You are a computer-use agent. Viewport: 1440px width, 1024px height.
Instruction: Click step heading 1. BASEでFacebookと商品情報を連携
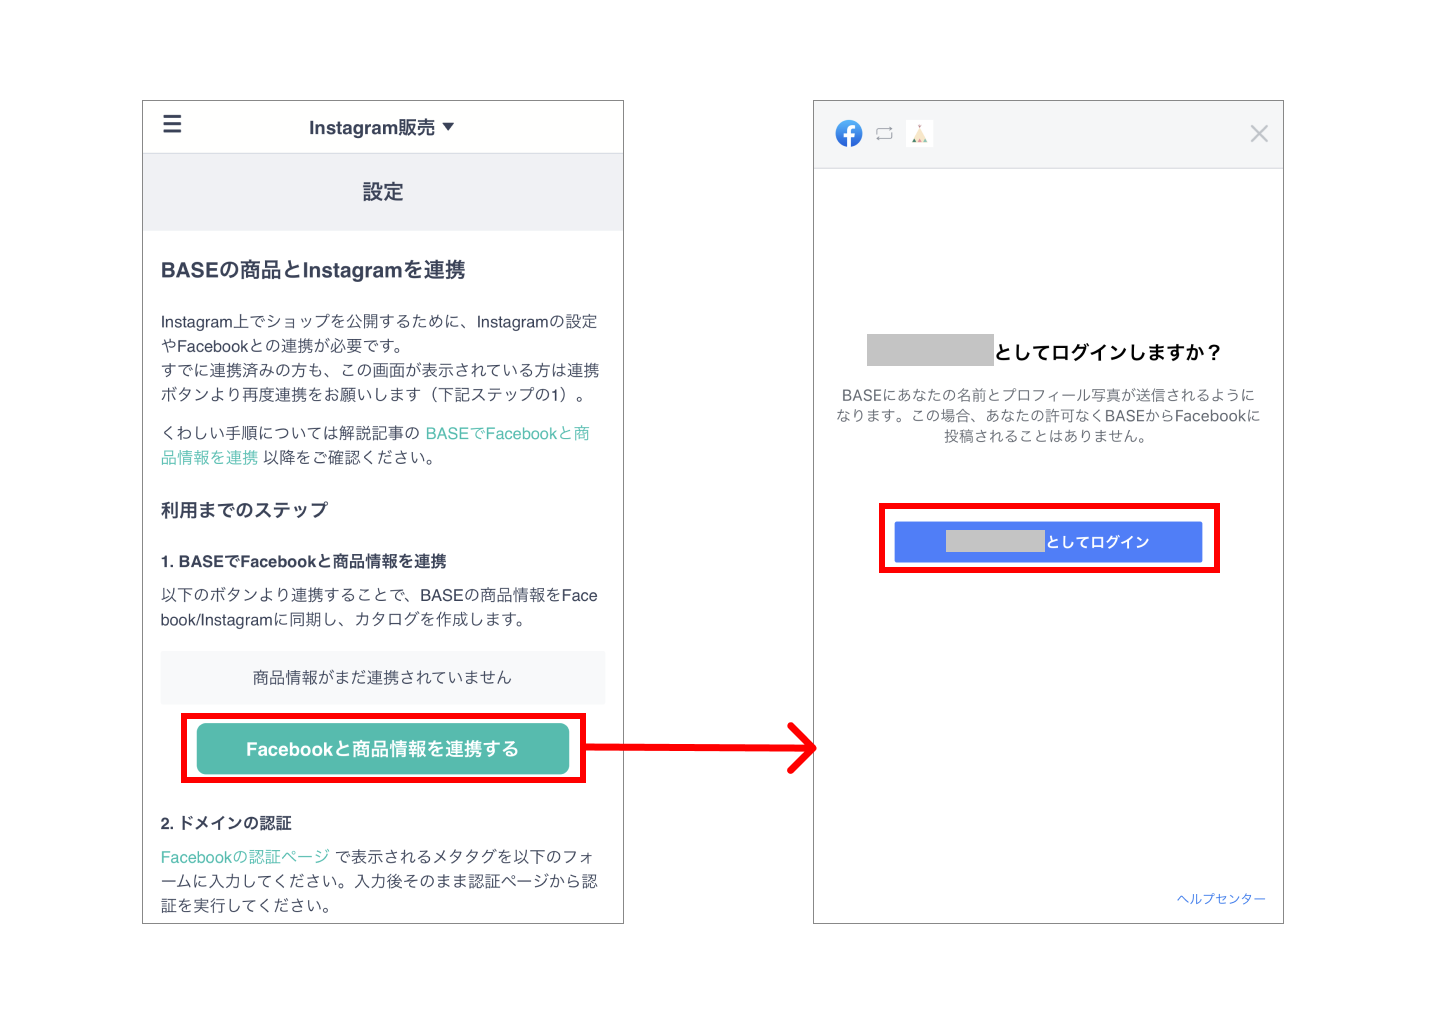tap(305, 561)
